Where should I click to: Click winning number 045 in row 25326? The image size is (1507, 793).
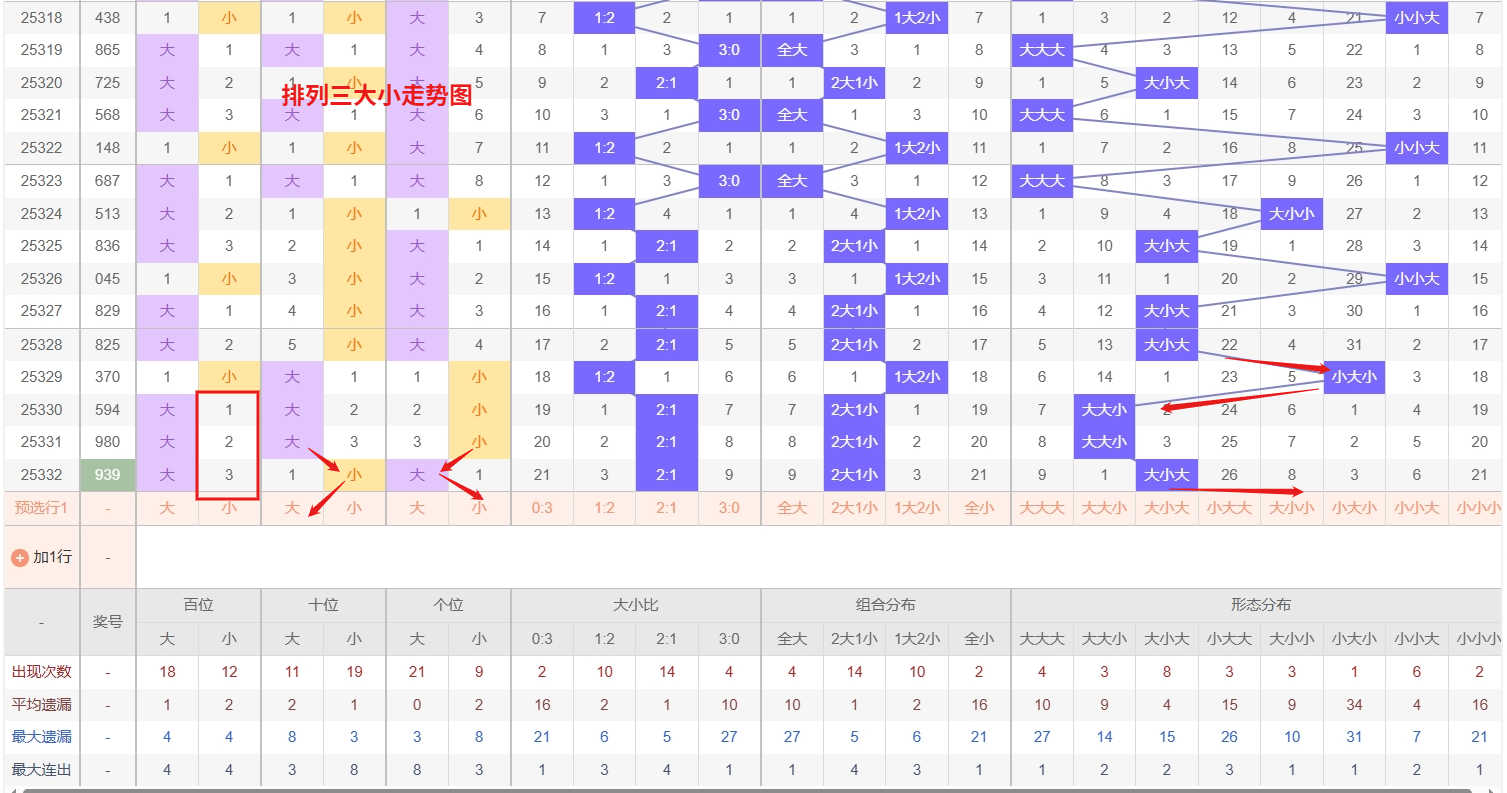[108, 279]
